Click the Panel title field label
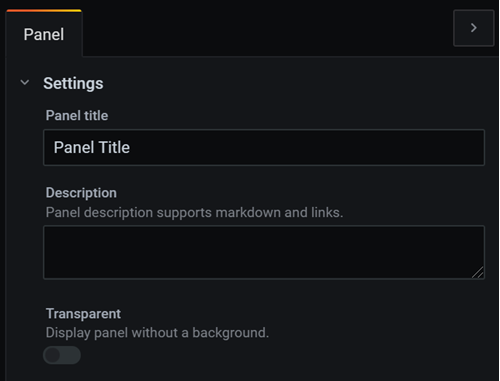The height and width of the screenshot is (381, 500). tap(77, 116)
